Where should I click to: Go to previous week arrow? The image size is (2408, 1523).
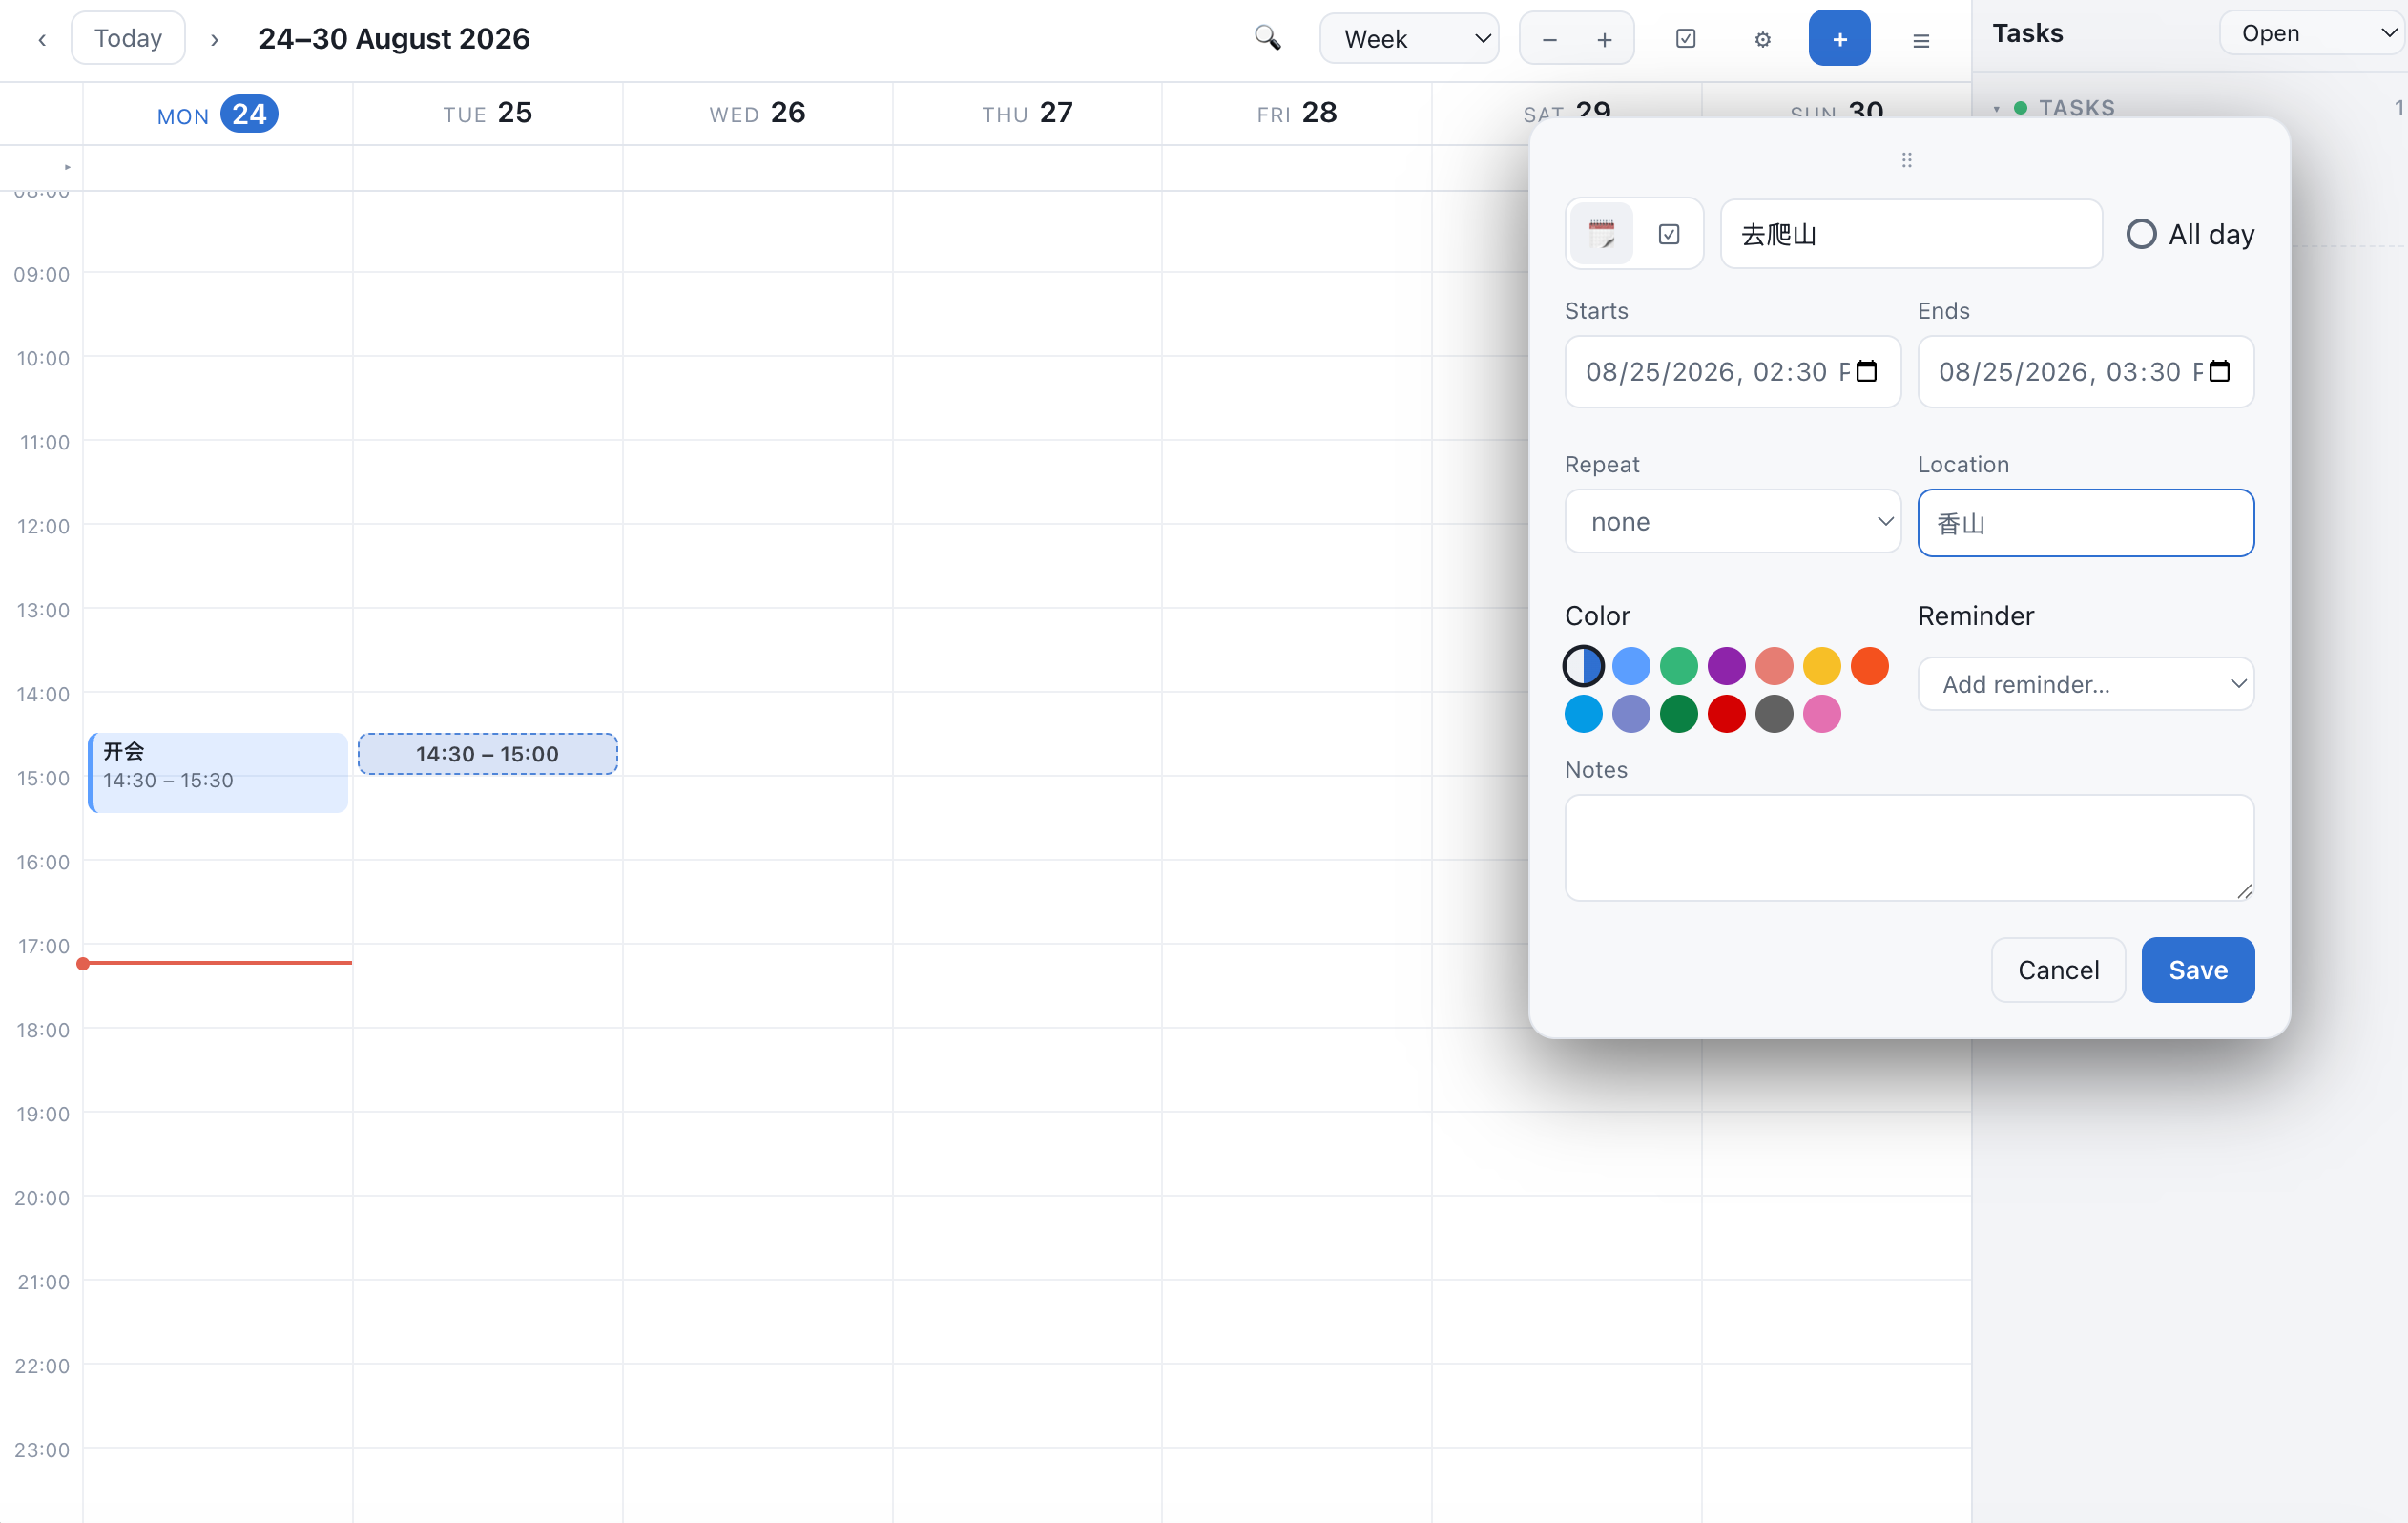click(x=42, y=39)
